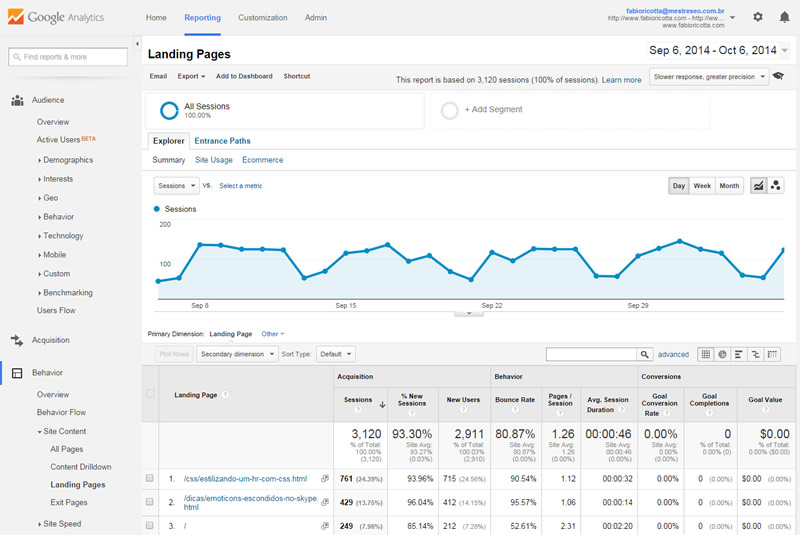Click the graduation cap help icon
Screen dimensions: 800x535
(x=778, y=76)
